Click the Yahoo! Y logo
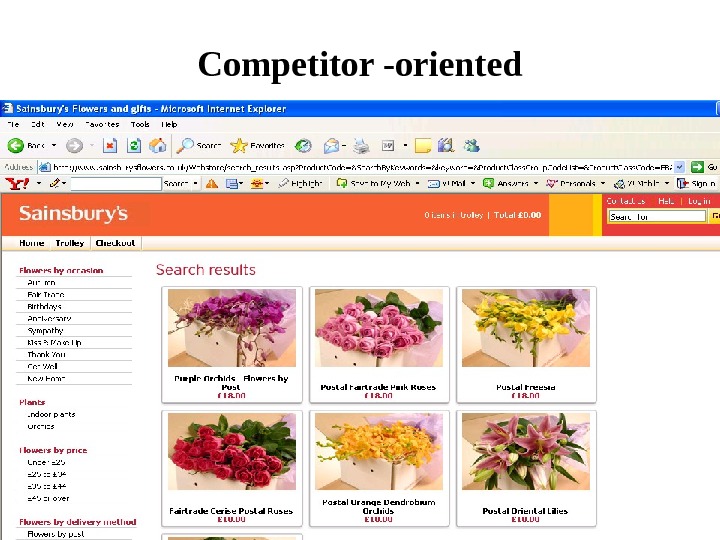Image resolution: width=720 pixels, height=540 pixels. pyautogui.click(x=17, y=184)
